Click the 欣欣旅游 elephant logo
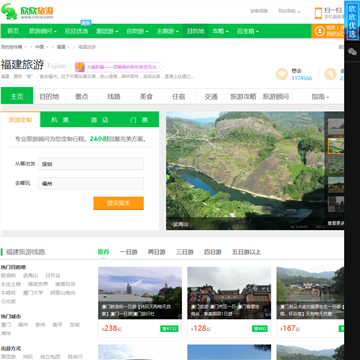This screenshot has height=360, width=360. (x=27, y=12)
